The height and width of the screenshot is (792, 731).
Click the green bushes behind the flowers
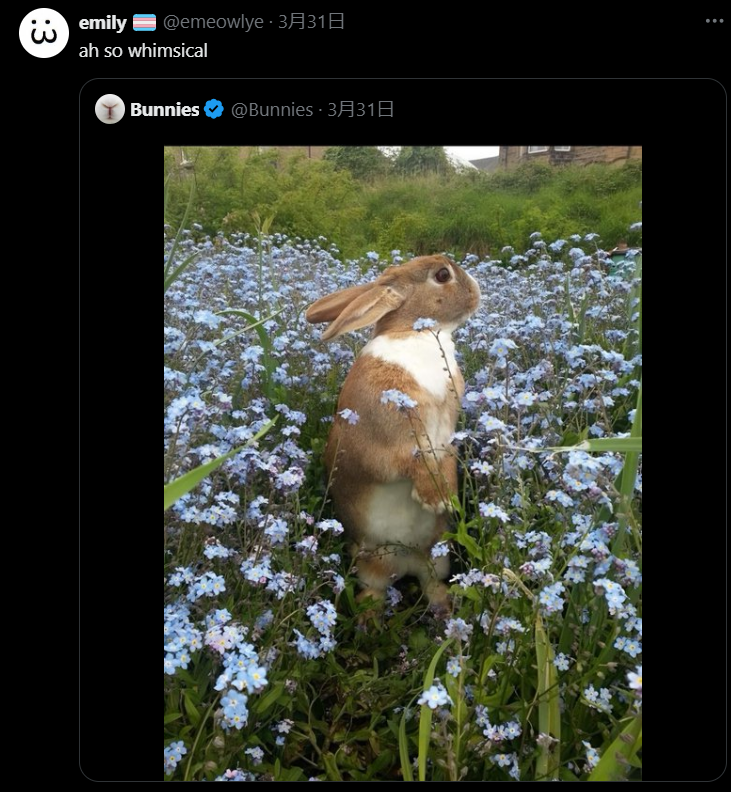click(403, 207)
